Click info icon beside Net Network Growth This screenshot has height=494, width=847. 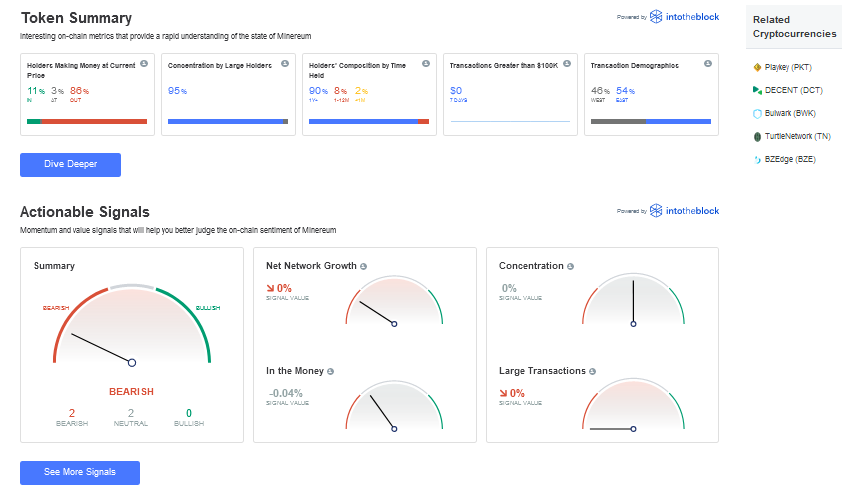pyautogui.click(x=364, y=266)
